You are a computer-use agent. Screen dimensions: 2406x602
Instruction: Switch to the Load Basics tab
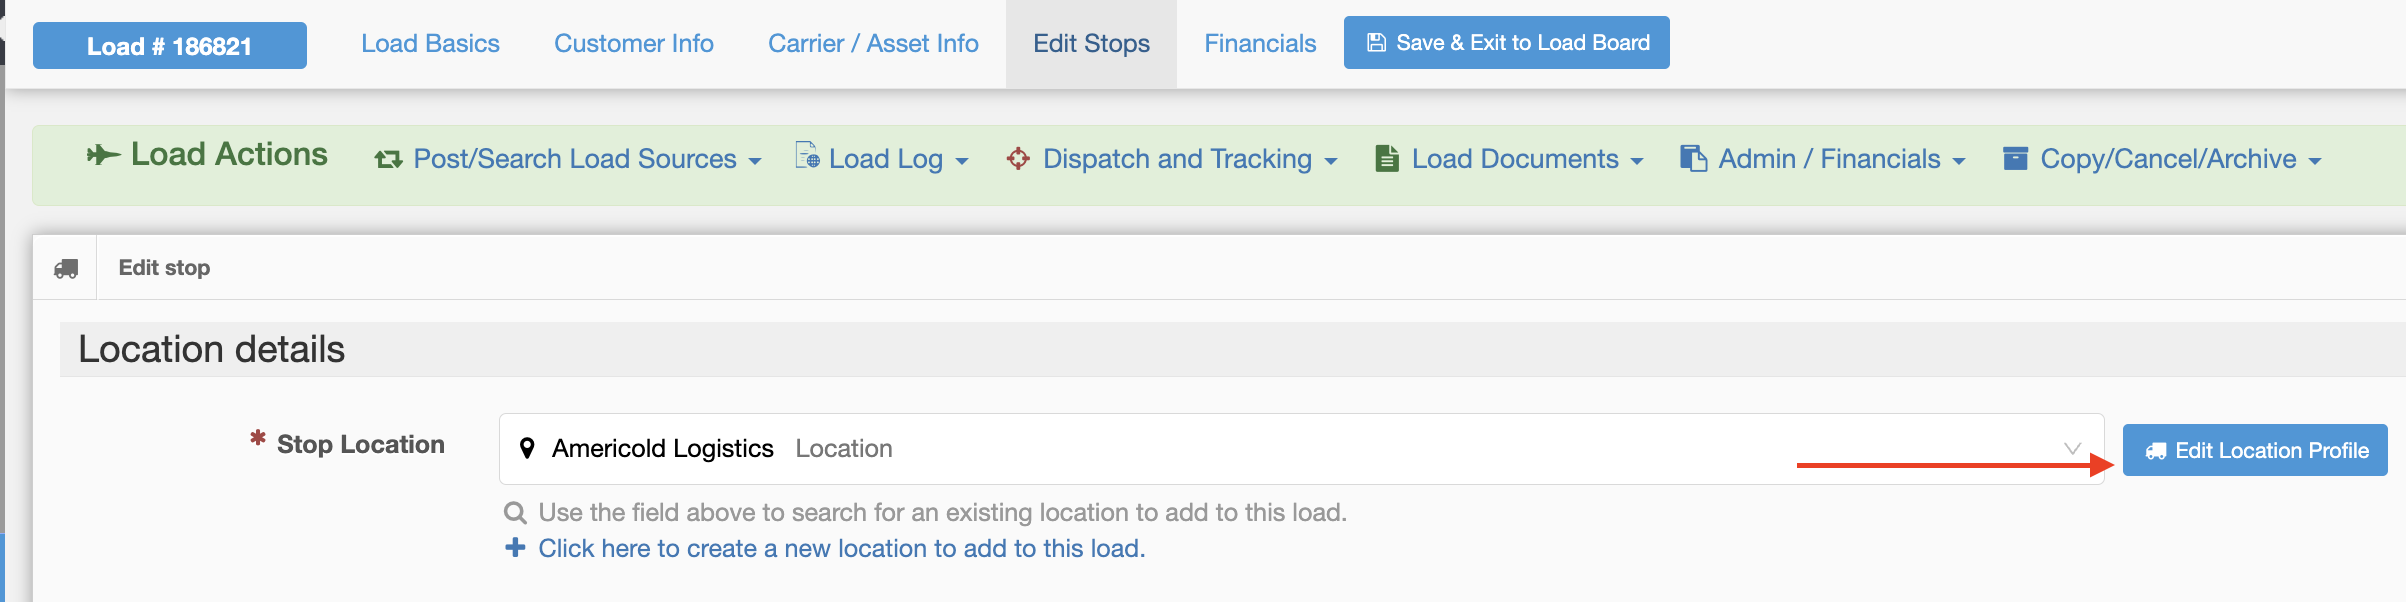430,43
